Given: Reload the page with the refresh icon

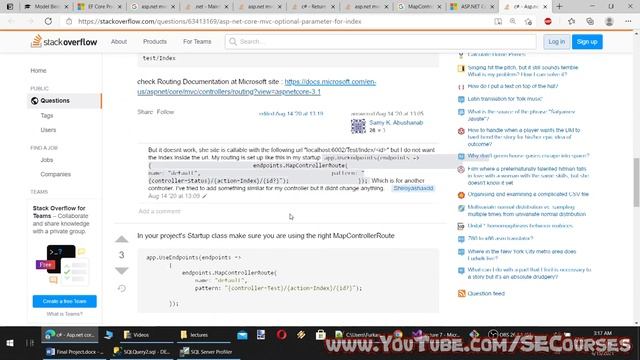Looking at the screenshot, I should pyautogui.click(x=48, y=21).
